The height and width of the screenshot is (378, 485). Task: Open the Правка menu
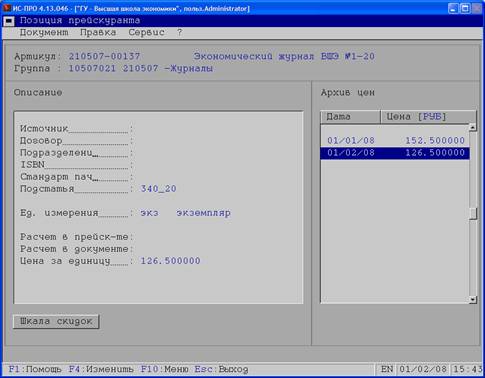[98, 32]
